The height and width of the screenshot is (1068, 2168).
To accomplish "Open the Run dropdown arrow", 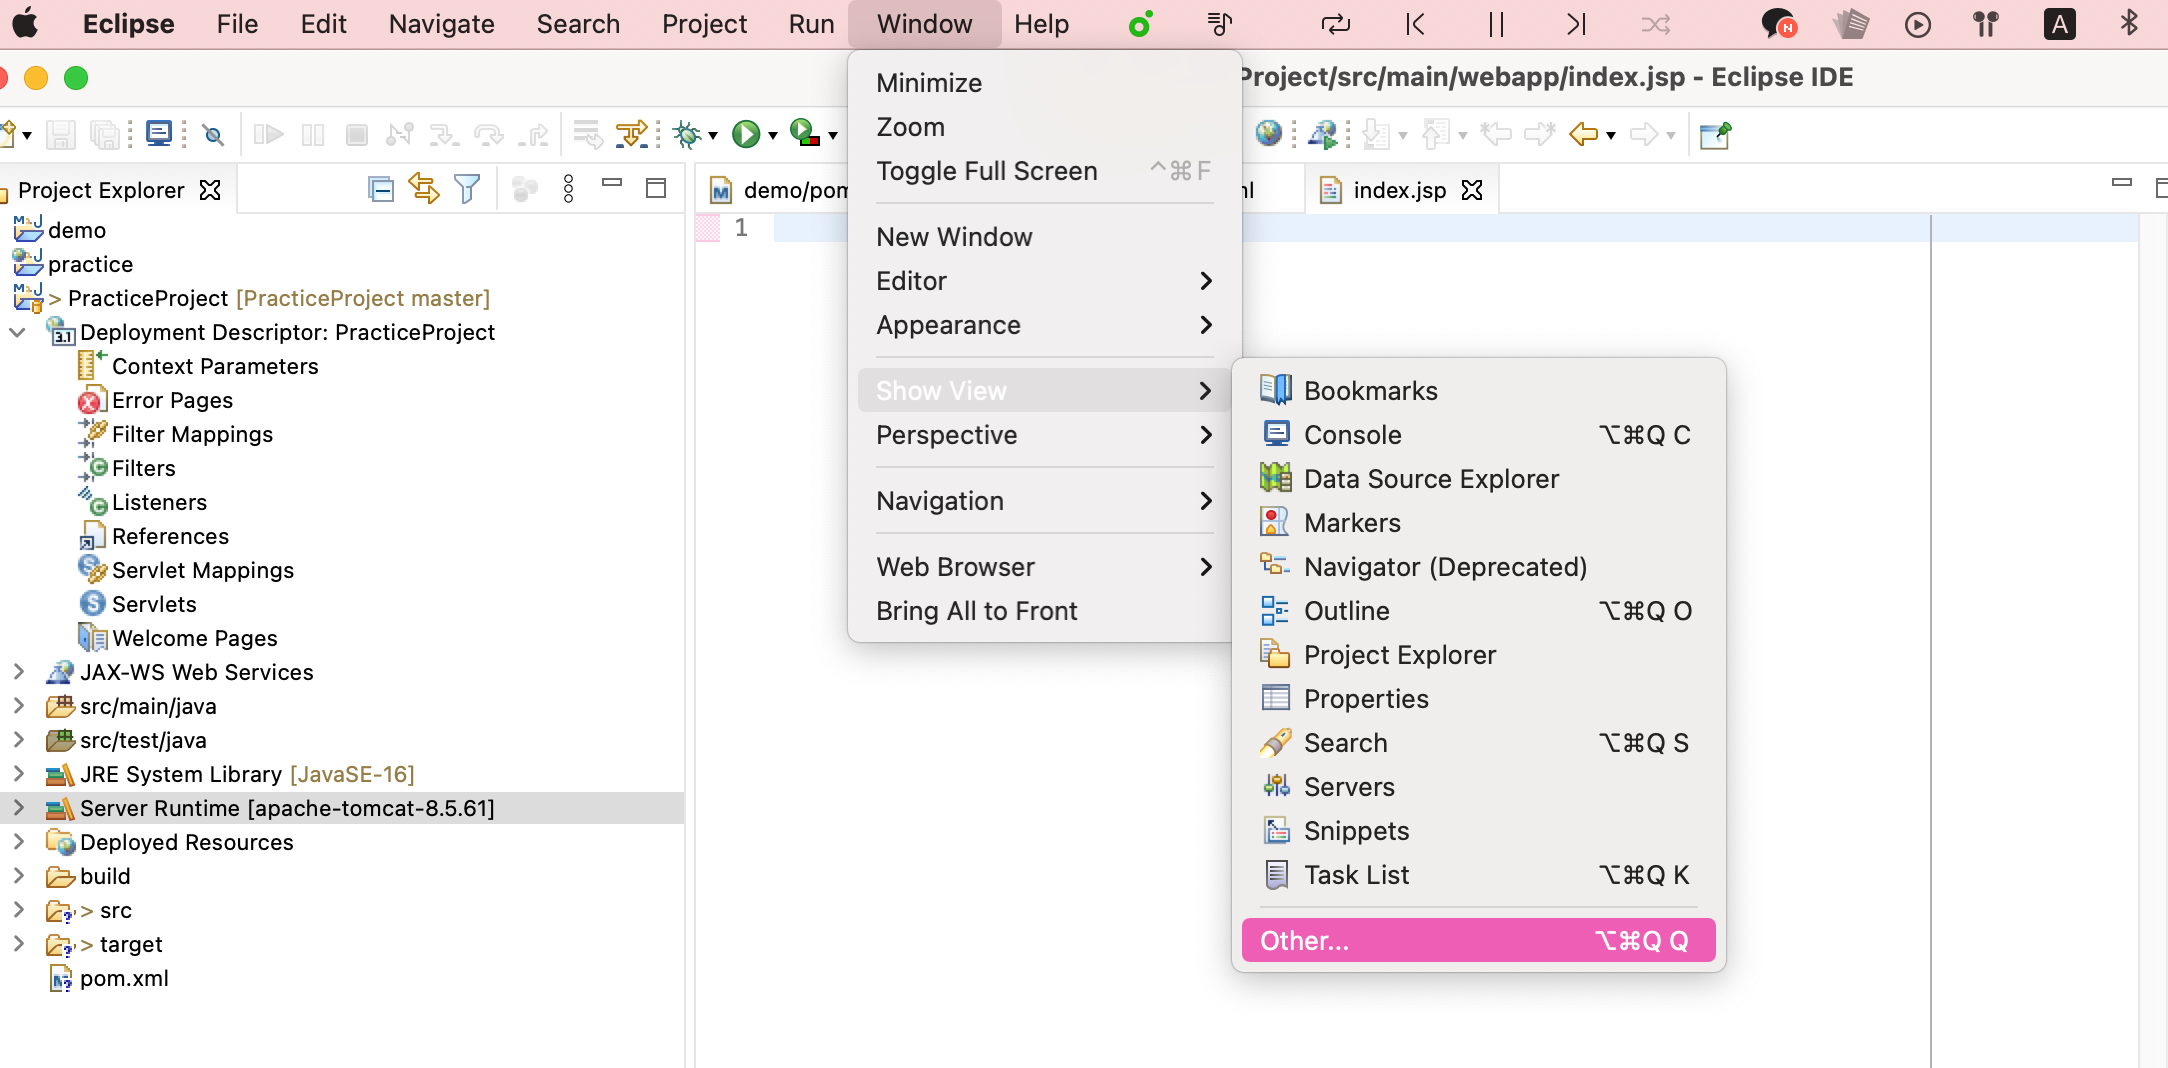I will pos(773,136).
